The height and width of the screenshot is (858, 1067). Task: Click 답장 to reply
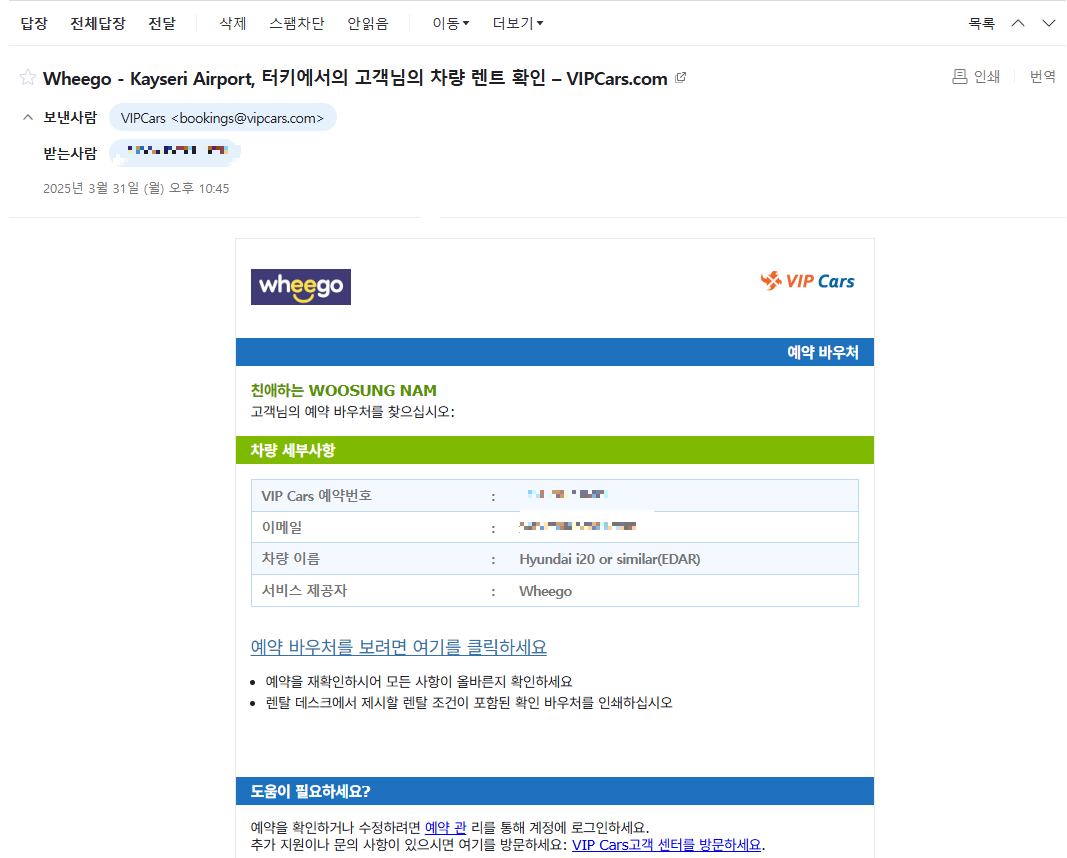pos(34,23)
